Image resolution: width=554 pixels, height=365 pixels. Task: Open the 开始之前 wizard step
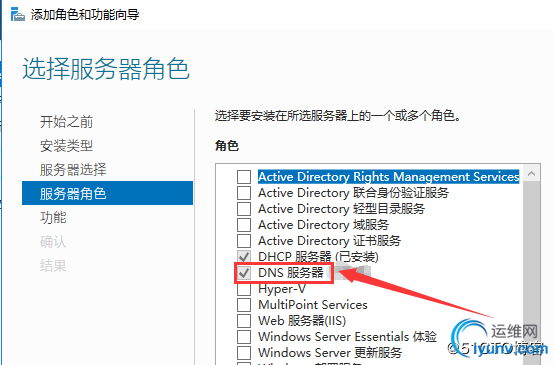[x=66, y=122]
